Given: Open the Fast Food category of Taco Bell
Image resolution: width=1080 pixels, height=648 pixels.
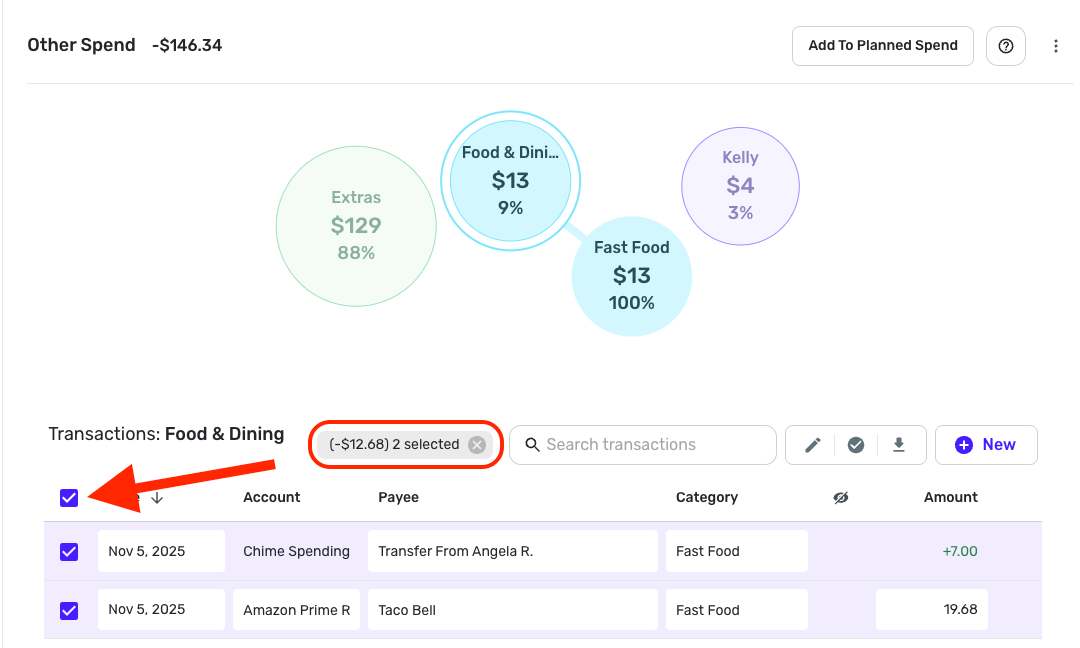Looking at the screenshot, I should coord(736,610).
